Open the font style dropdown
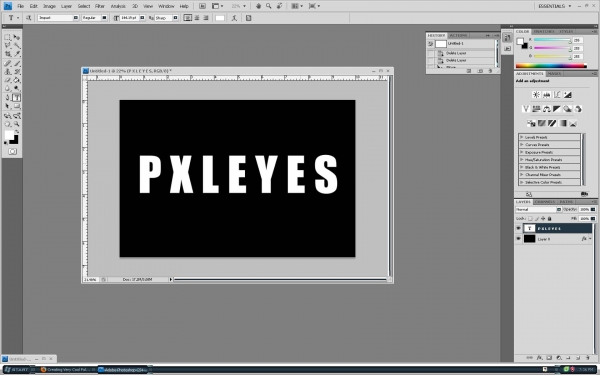Viewport: 600px width, 375px height. point(104,18)
